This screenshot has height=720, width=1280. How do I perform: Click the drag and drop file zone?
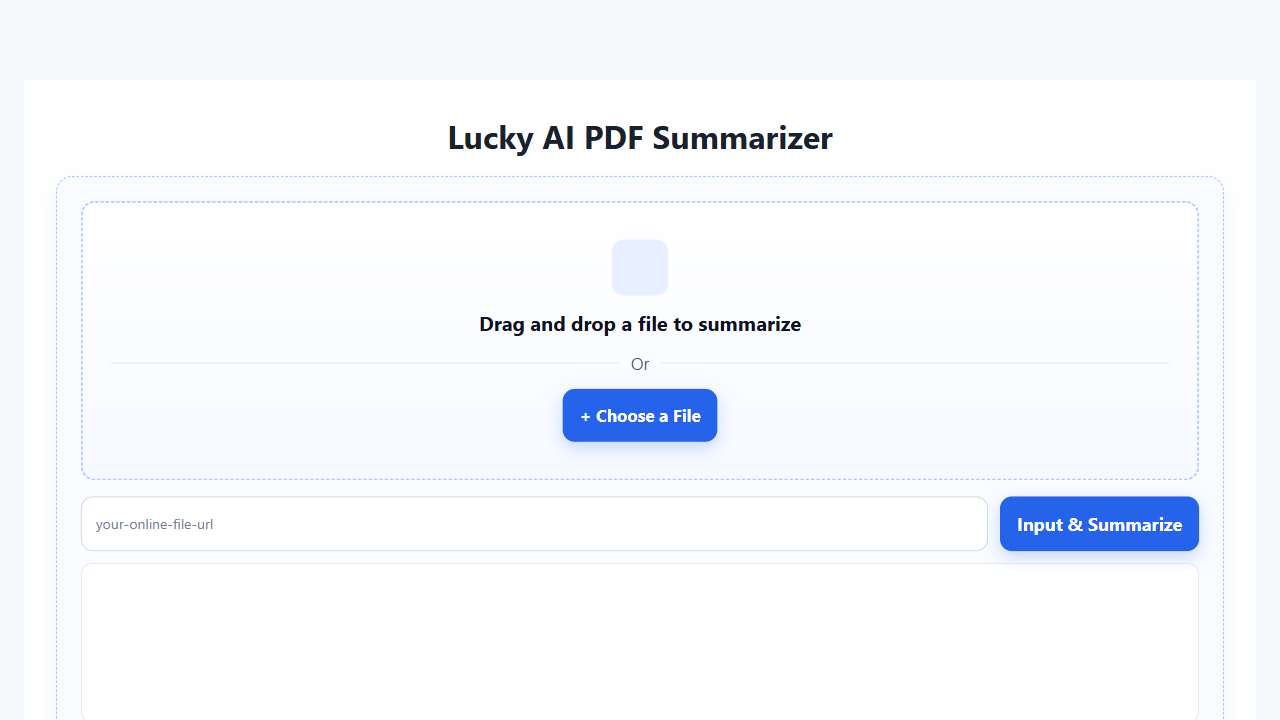(x=640, y=340)
